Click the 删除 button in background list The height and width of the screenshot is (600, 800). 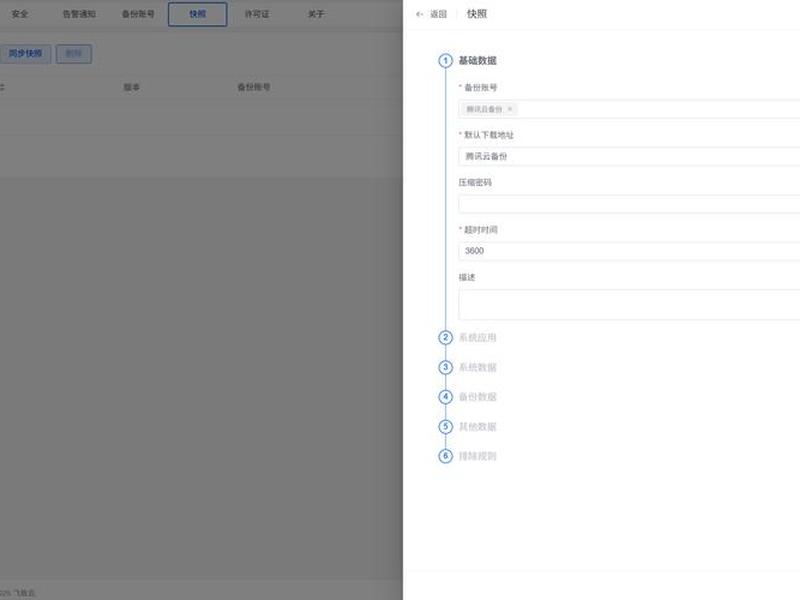coord(74,54)
